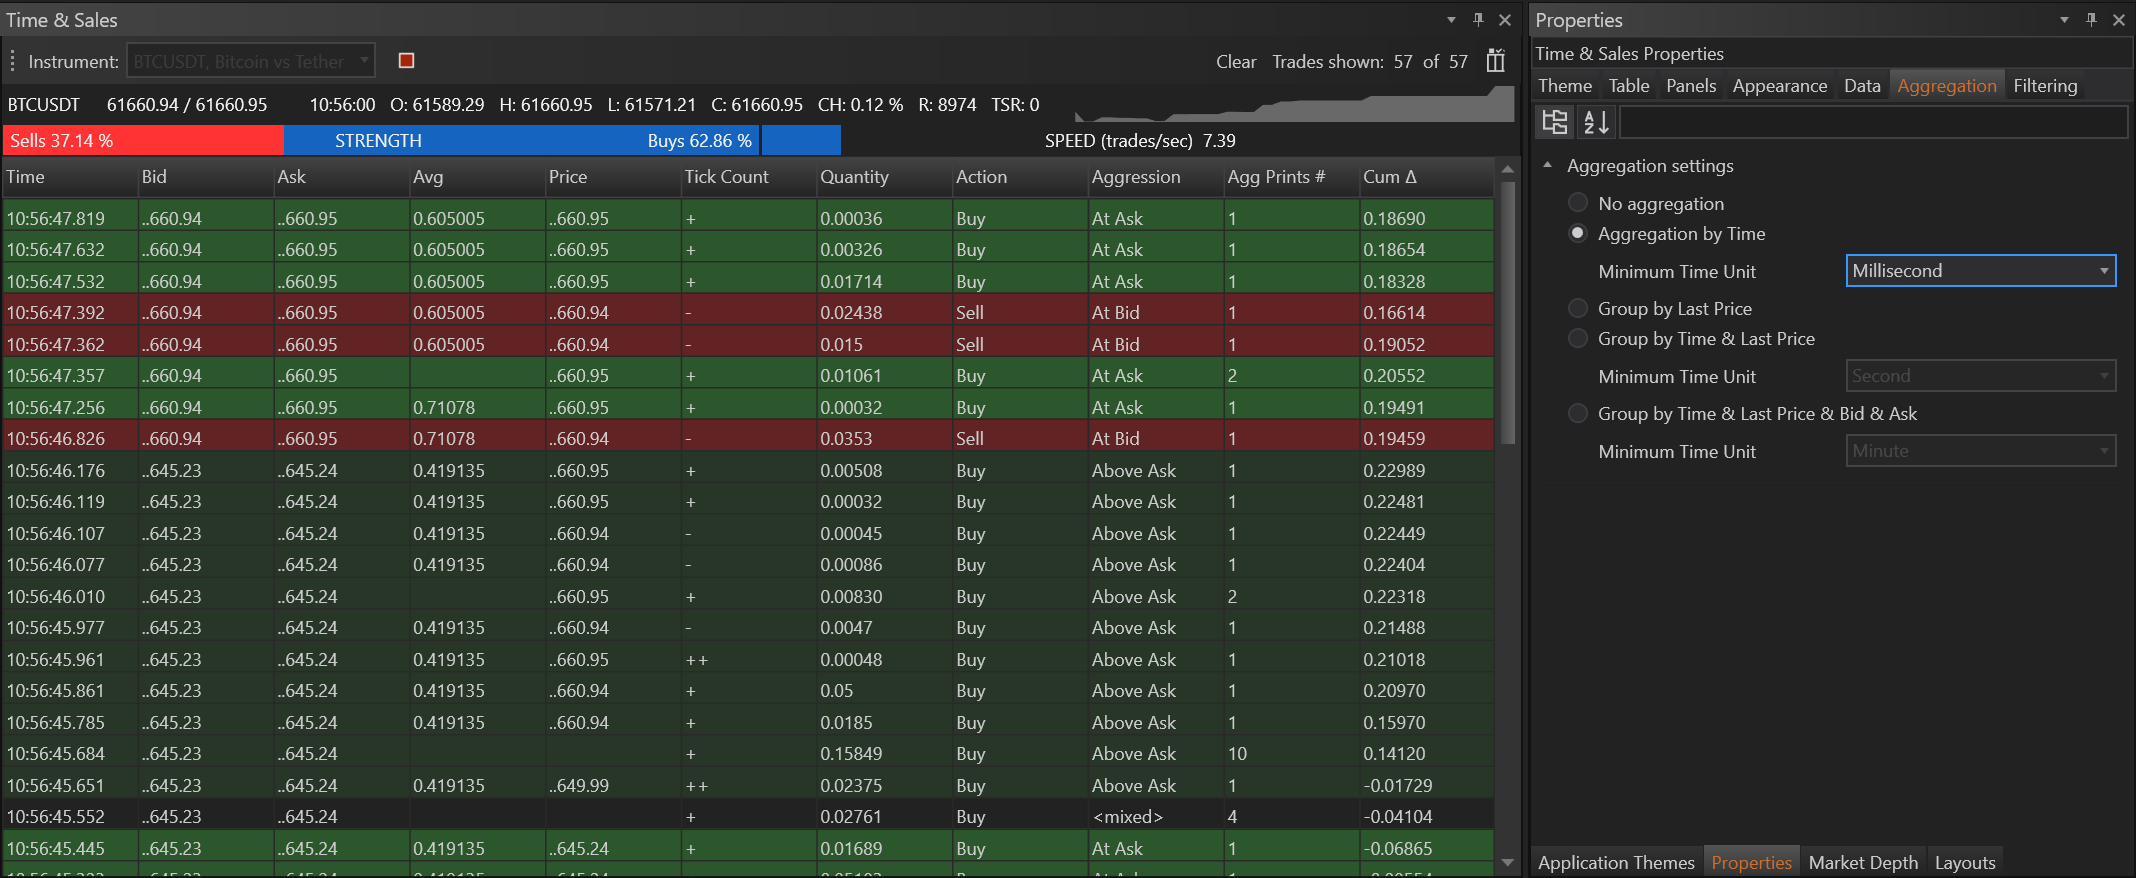Click the Properties search input field
This screenshot has width=2136, height=878.
pyautogui.click(x=1872, y=122)
